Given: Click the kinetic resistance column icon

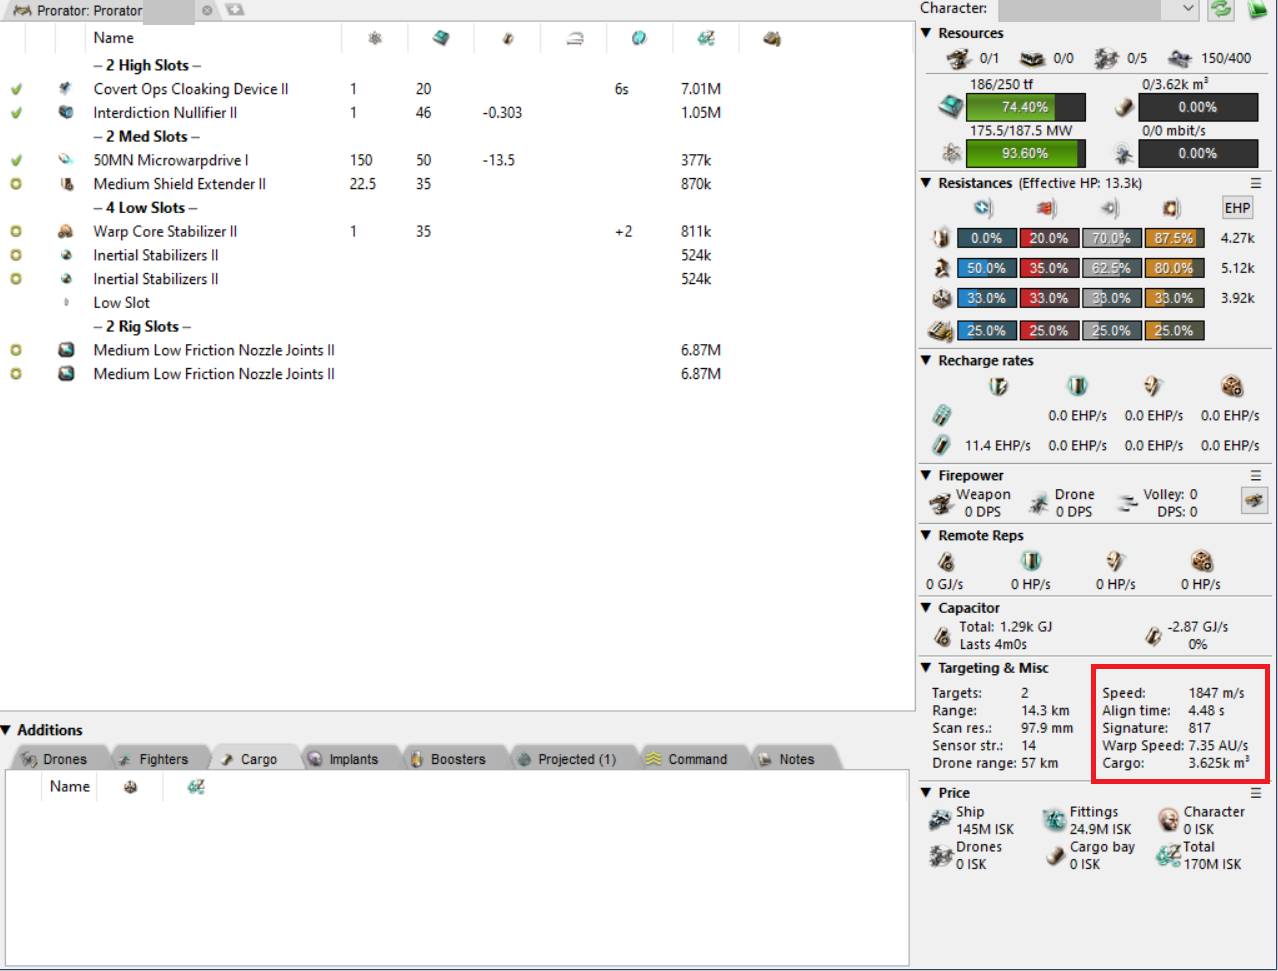Looking at the screenshot, I should (1109, 208).
